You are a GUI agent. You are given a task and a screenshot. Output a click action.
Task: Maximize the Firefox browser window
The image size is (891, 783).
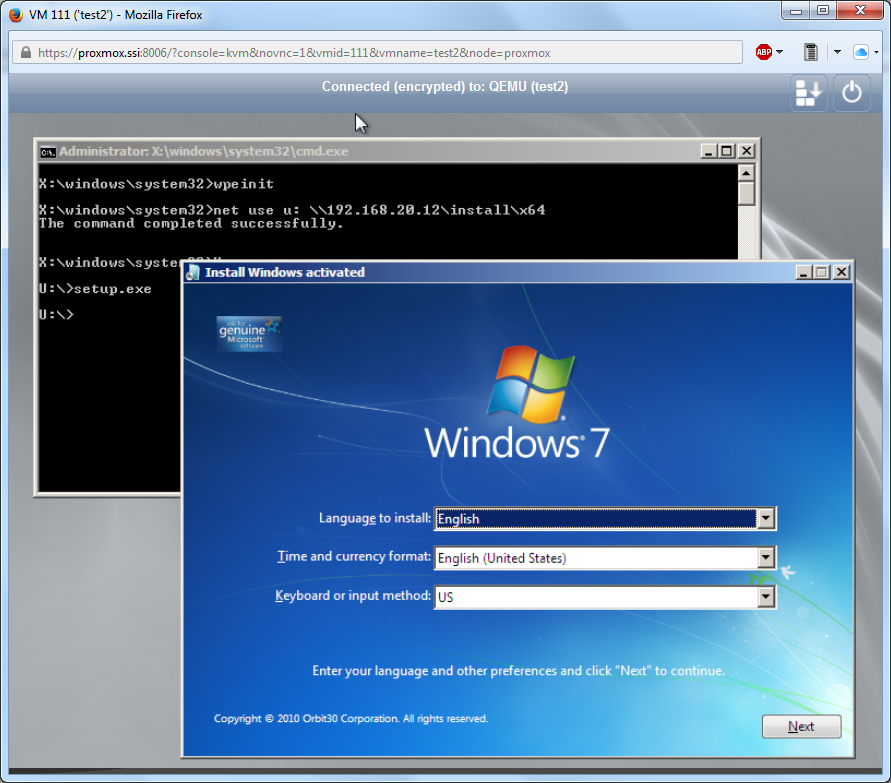point(823,10)
